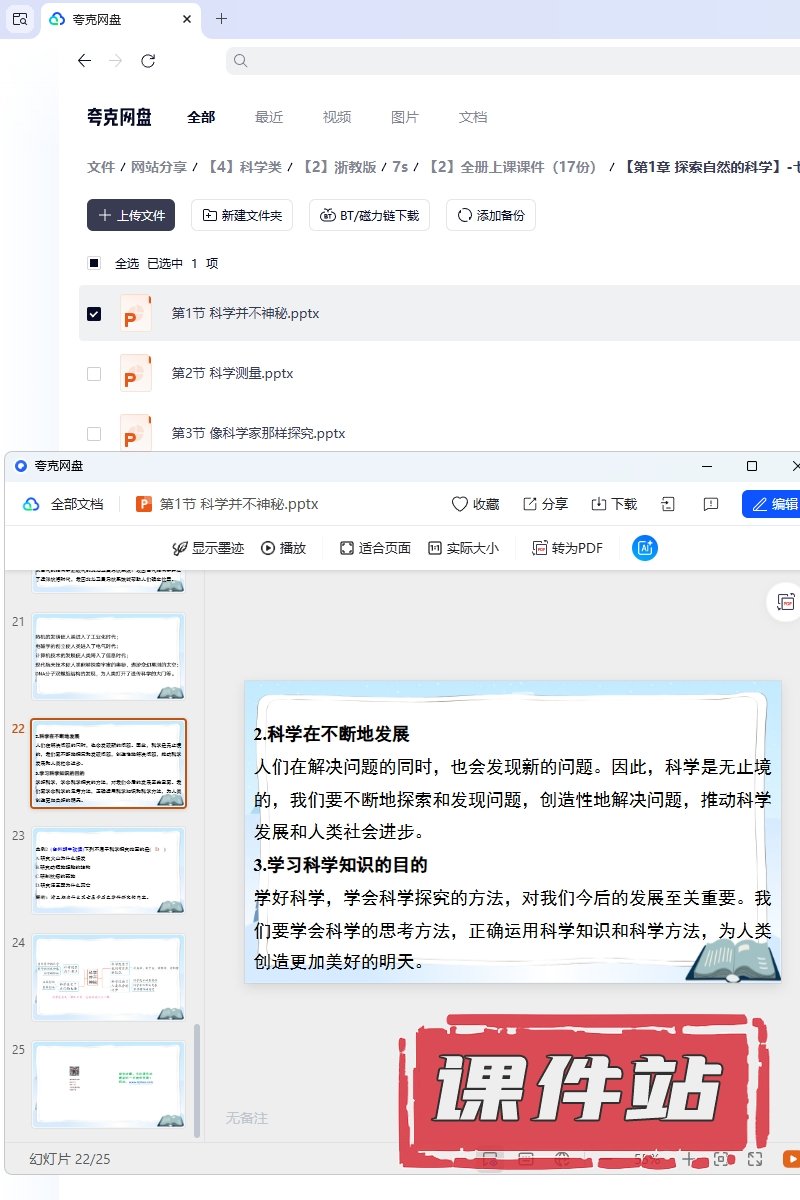This screenshot has width=800, height=1200.
Task: Click the 收藏 heart icon
Action: pyautogui.click(x=475, y=504)
